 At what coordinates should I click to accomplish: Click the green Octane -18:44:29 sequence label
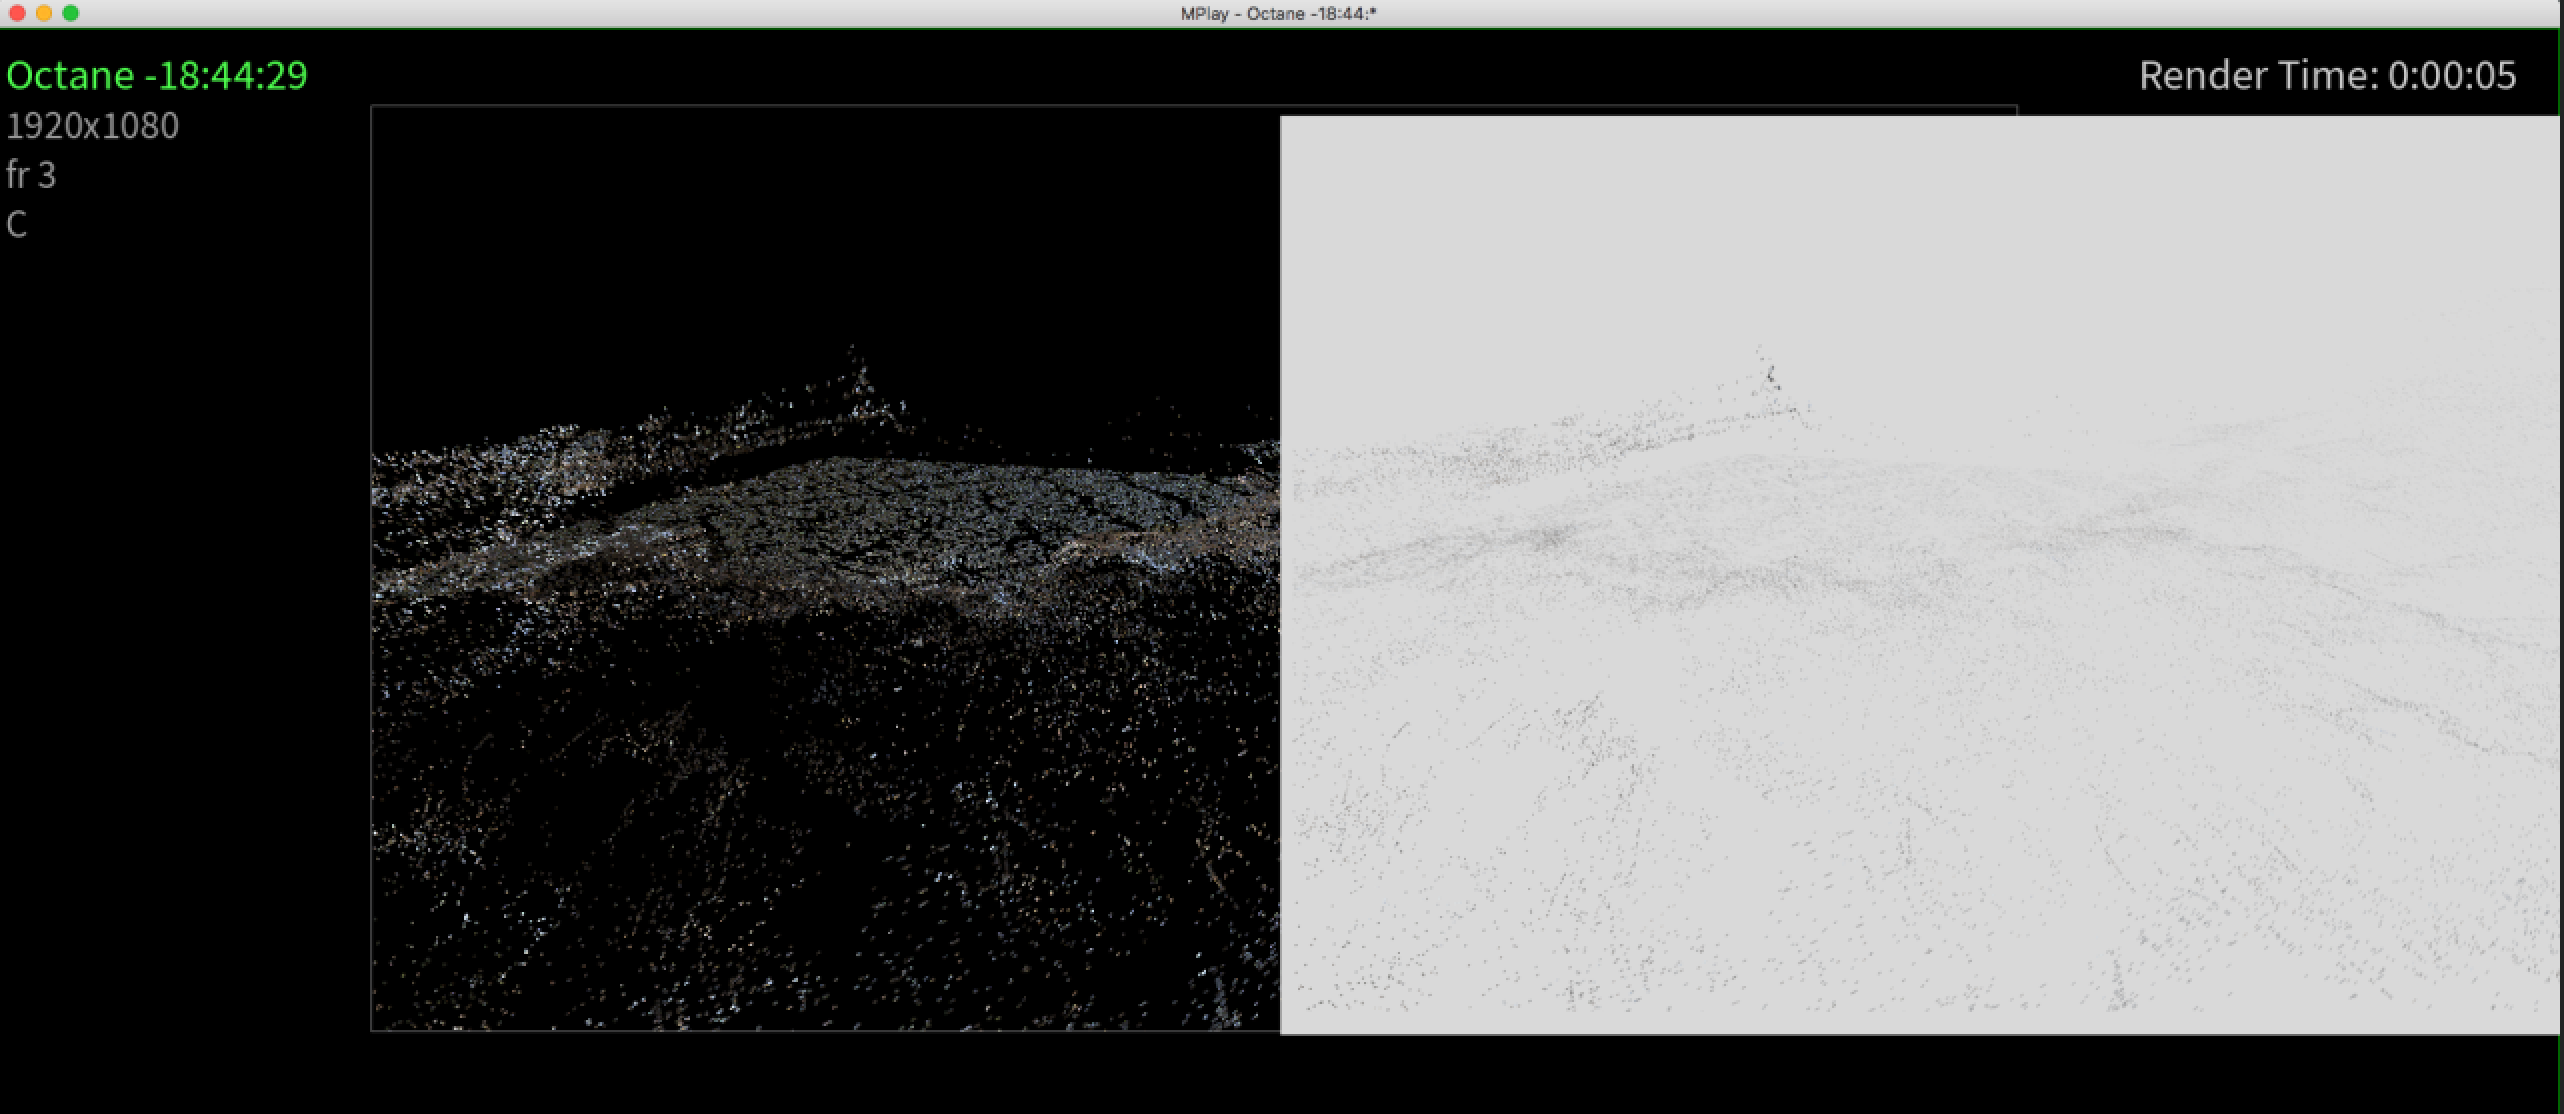coord(157,76)
